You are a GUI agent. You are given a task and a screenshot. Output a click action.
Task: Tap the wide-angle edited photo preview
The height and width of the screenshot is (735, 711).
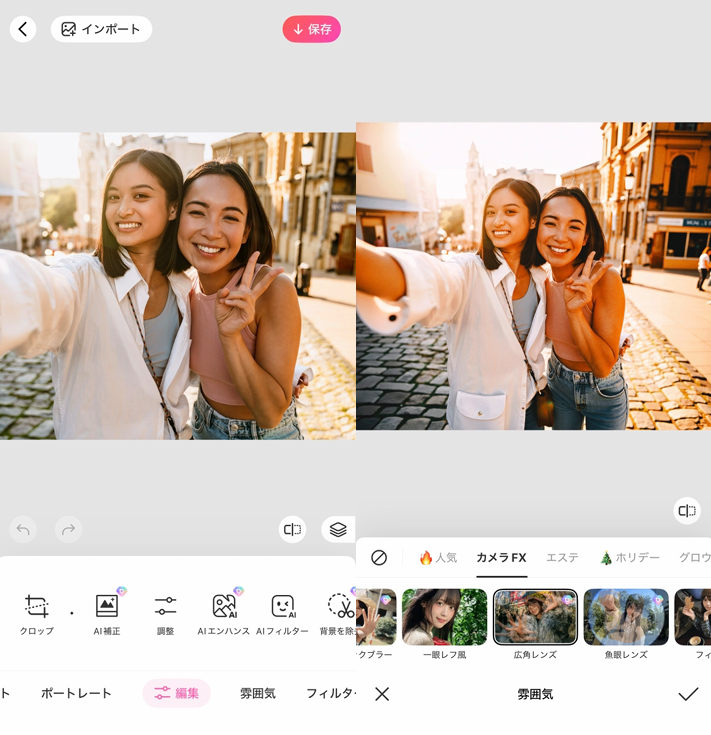click(x=533, y=276)
